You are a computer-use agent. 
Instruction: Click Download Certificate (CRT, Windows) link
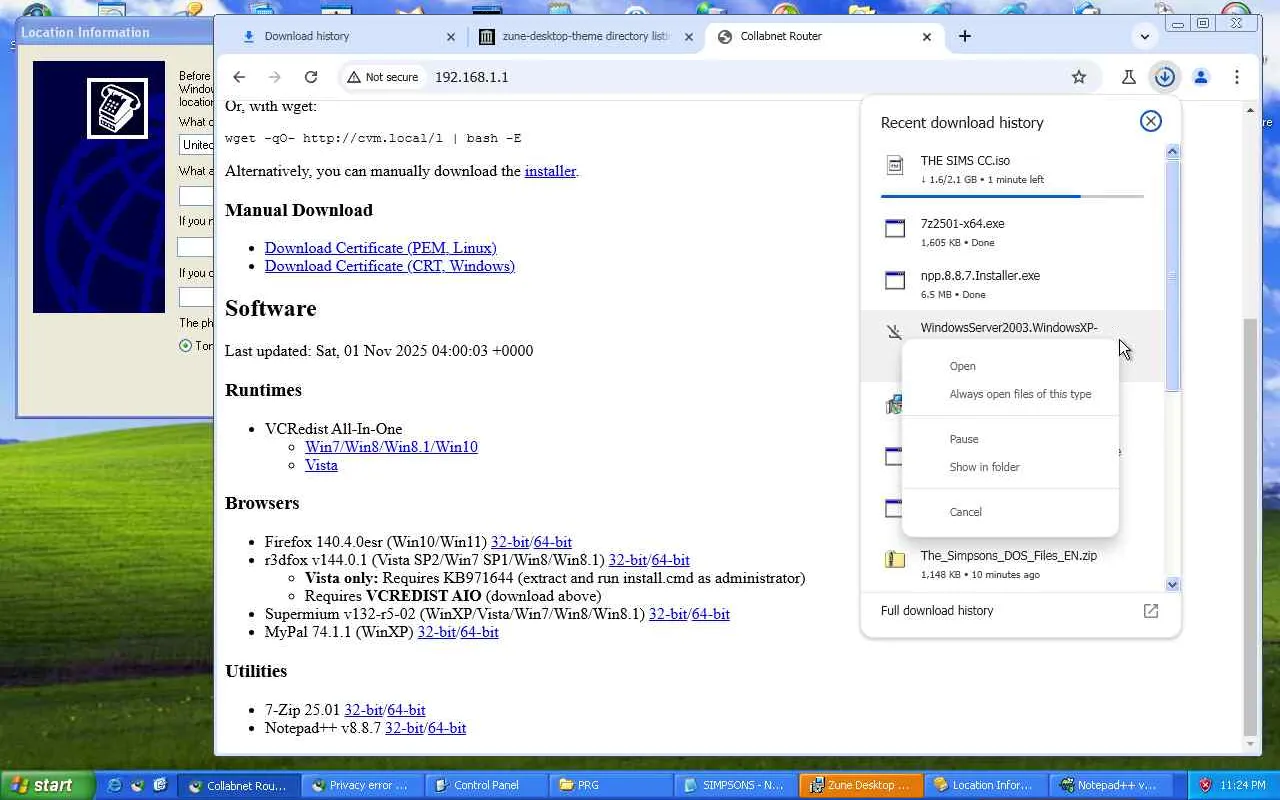click(x=390, y=266)
